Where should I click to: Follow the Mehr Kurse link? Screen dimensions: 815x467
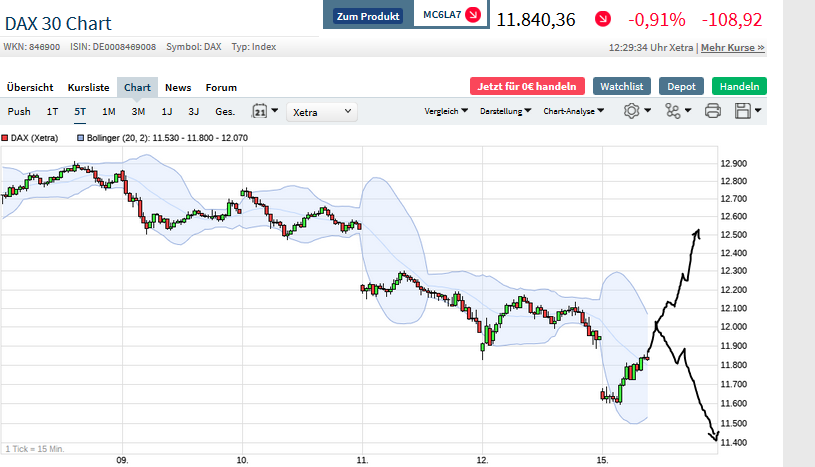(732, 47)
